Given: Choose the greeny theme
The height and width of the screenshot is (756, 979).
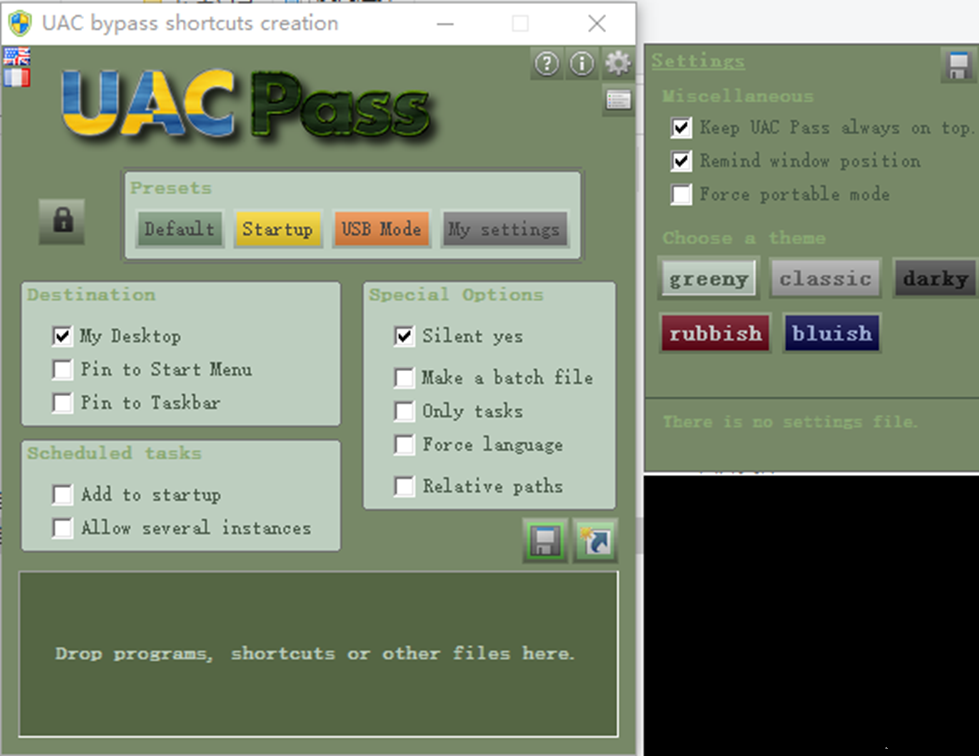Looking at the screenshot, I should (709, 278).
